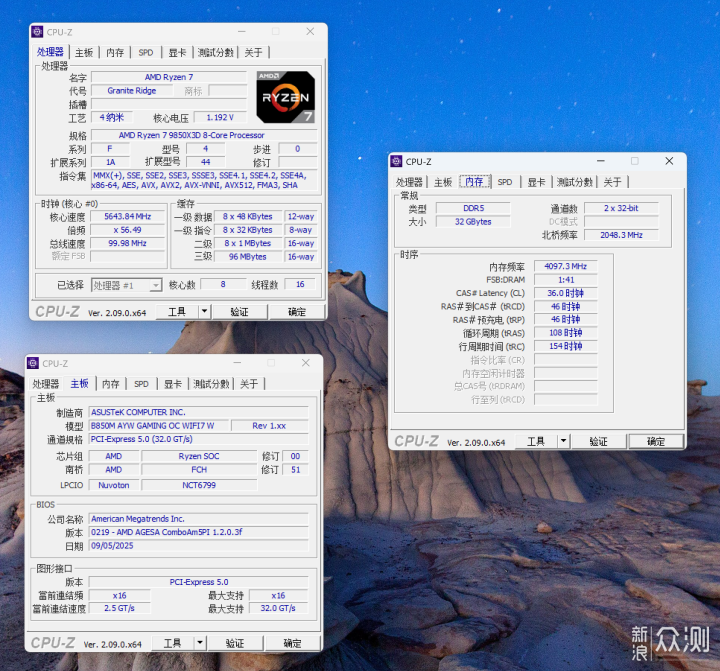Click 确定 button in motherboard window
Viewport: 720px width, 671px height.
(292, 643)
